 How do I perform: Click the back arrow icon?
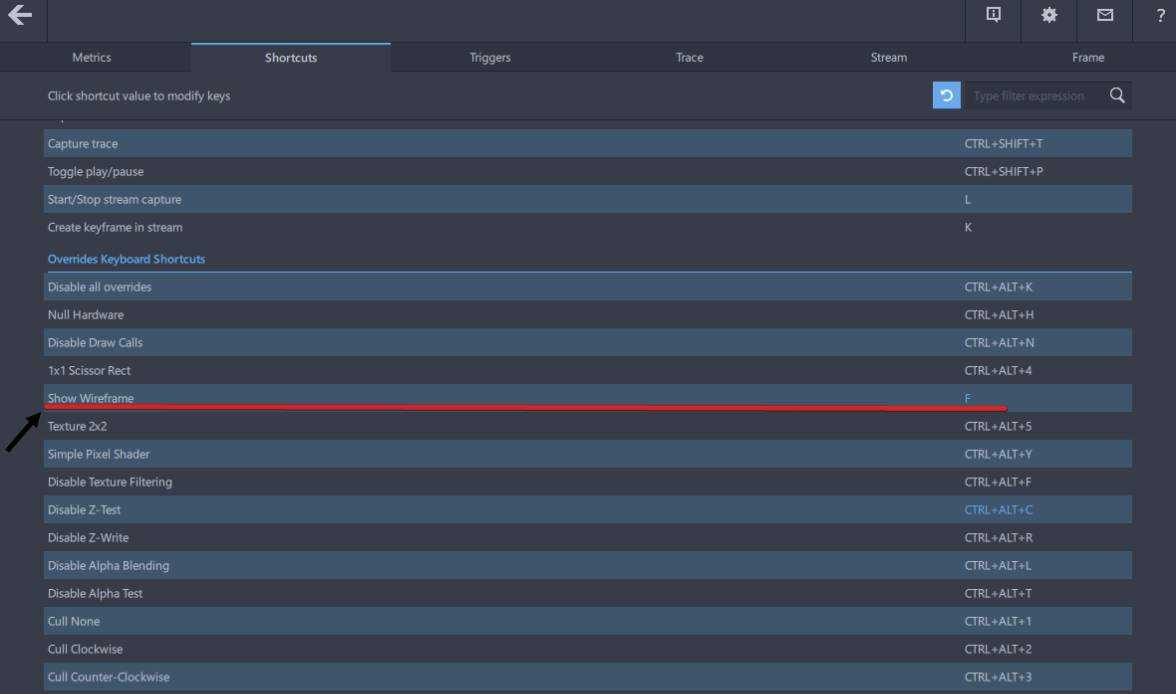pyautogui.click(x=20, y=15)
